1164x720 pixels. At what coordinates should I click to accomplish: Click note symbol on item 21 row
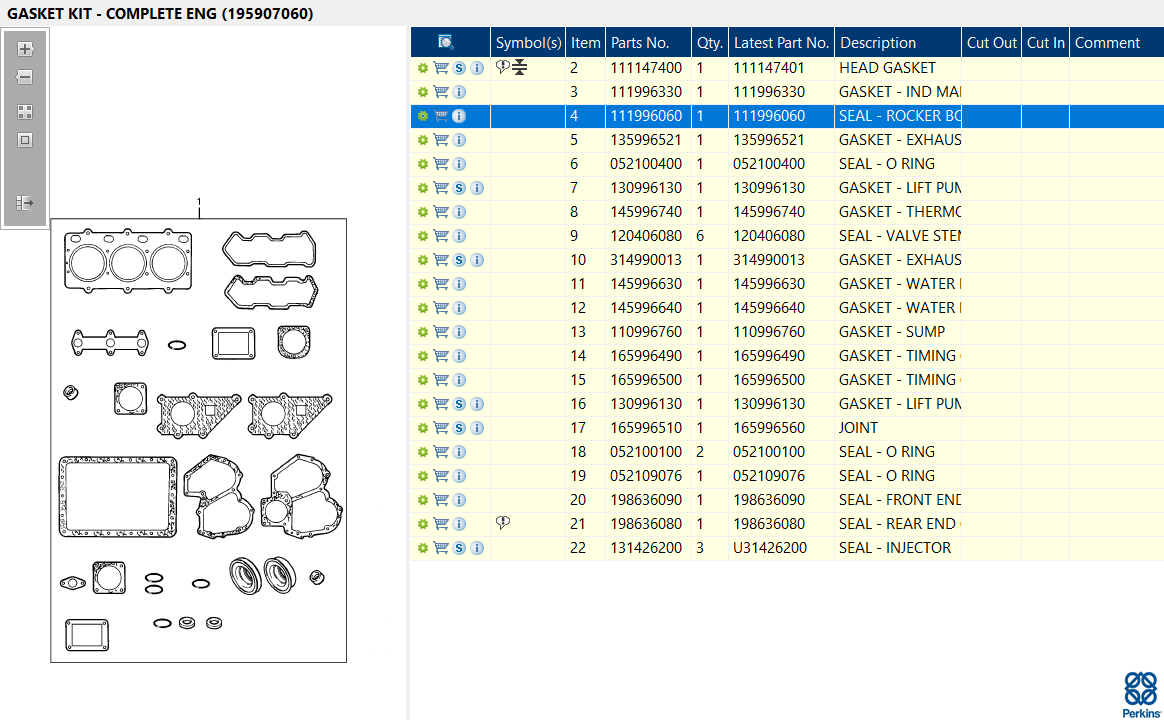(x=503, y=523)
